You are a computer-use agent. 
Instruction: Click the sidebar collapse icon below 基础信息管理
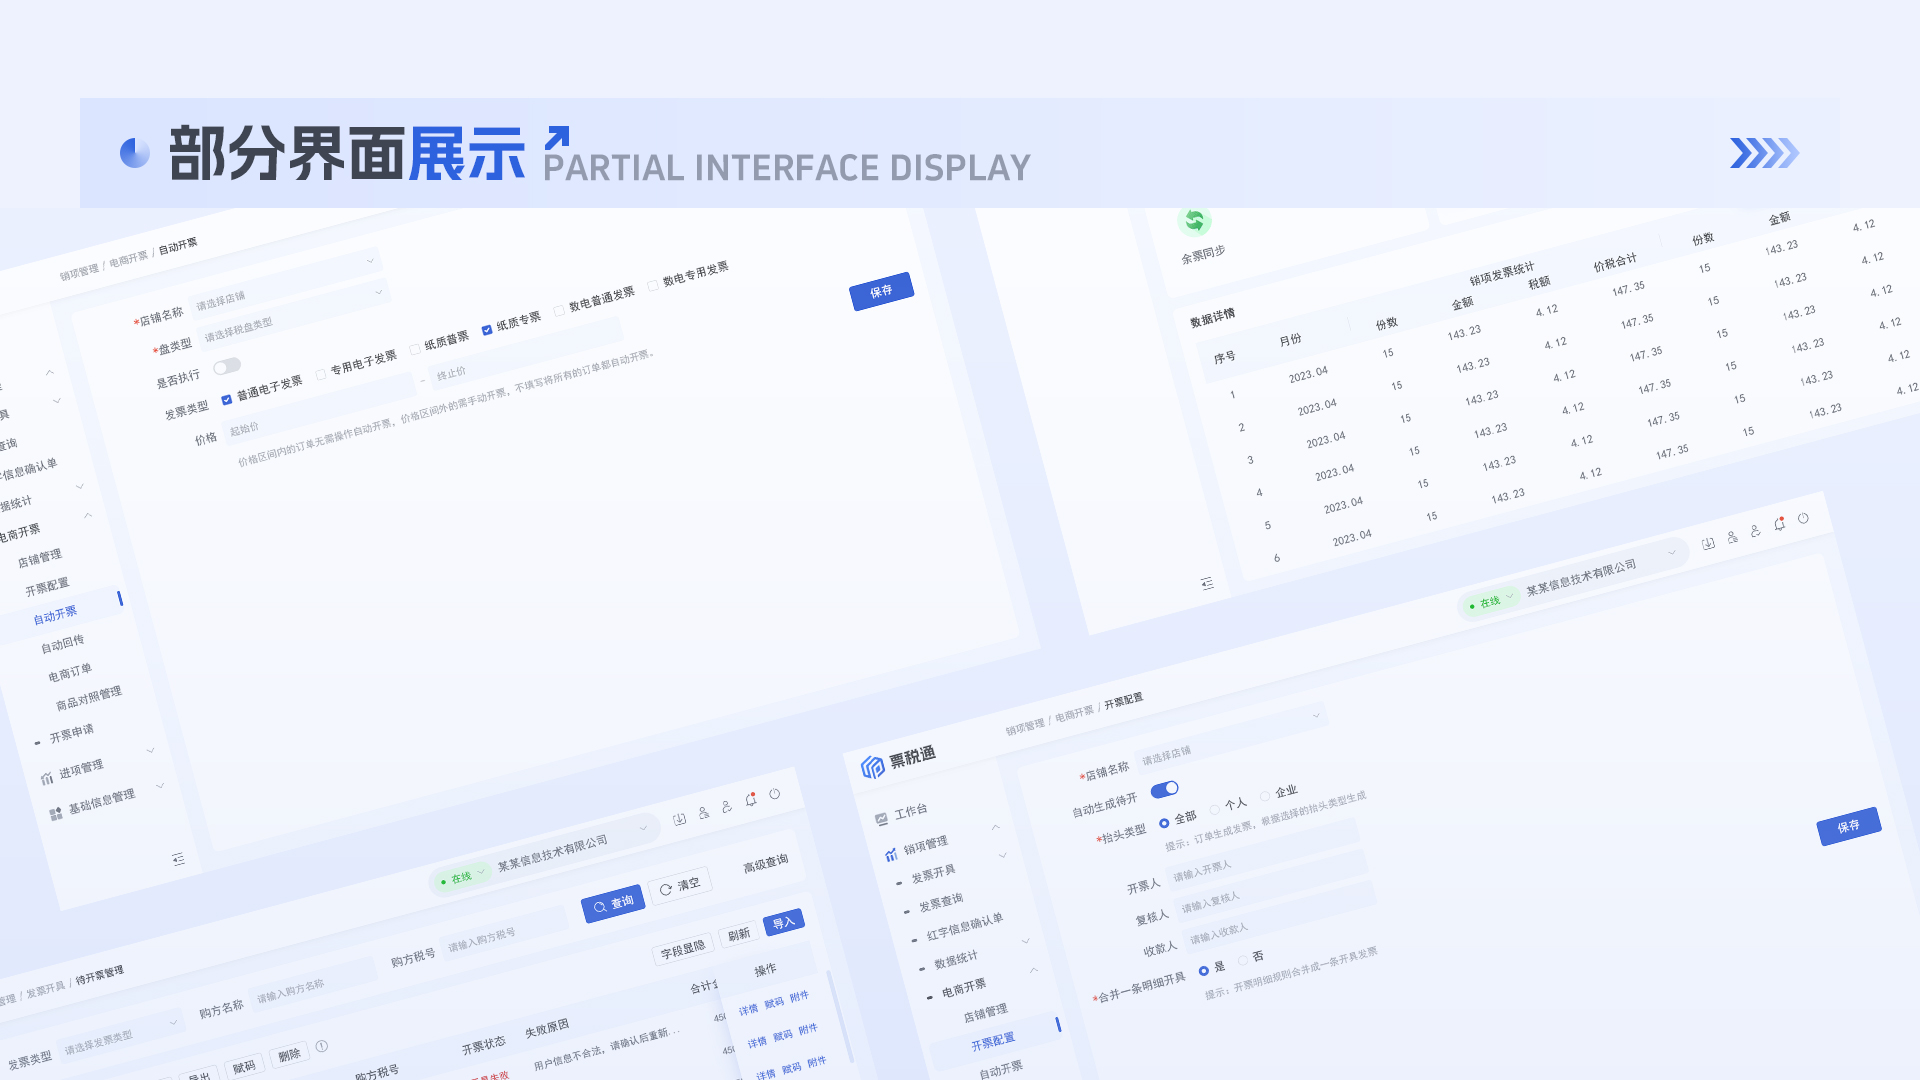178,859
